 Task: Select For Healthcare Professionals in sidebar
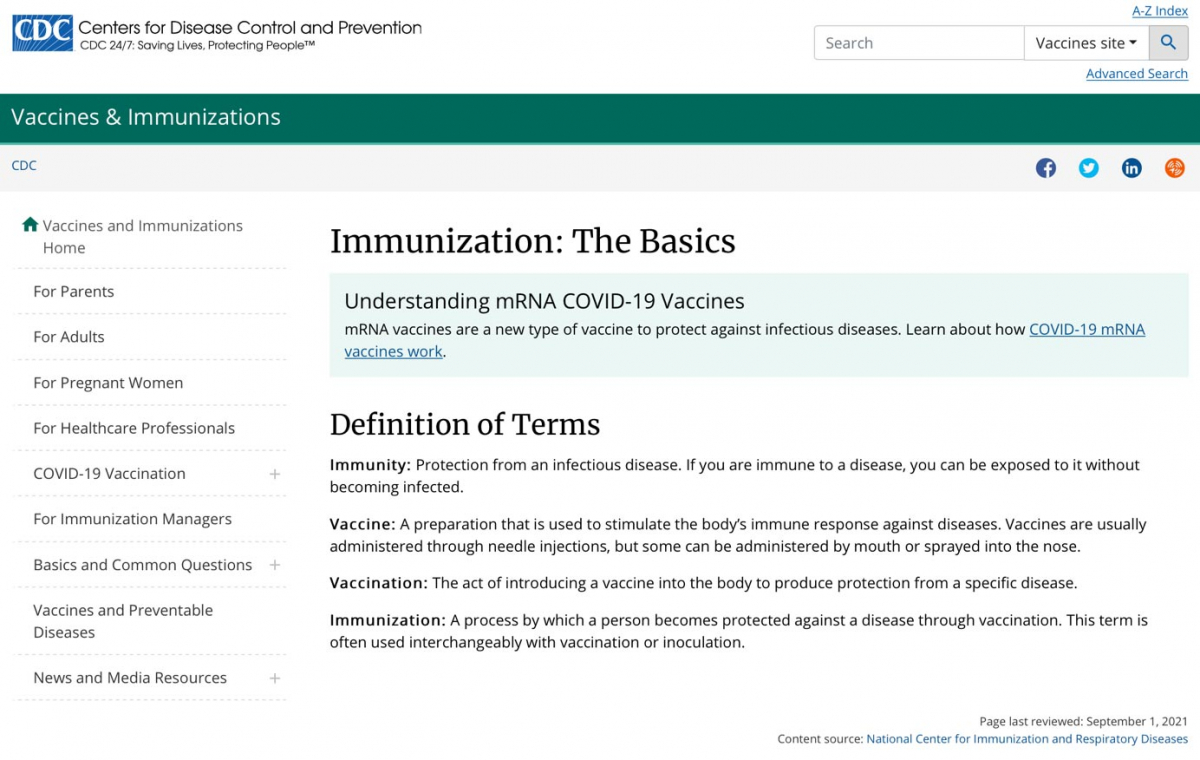click(x=134, y=428)
